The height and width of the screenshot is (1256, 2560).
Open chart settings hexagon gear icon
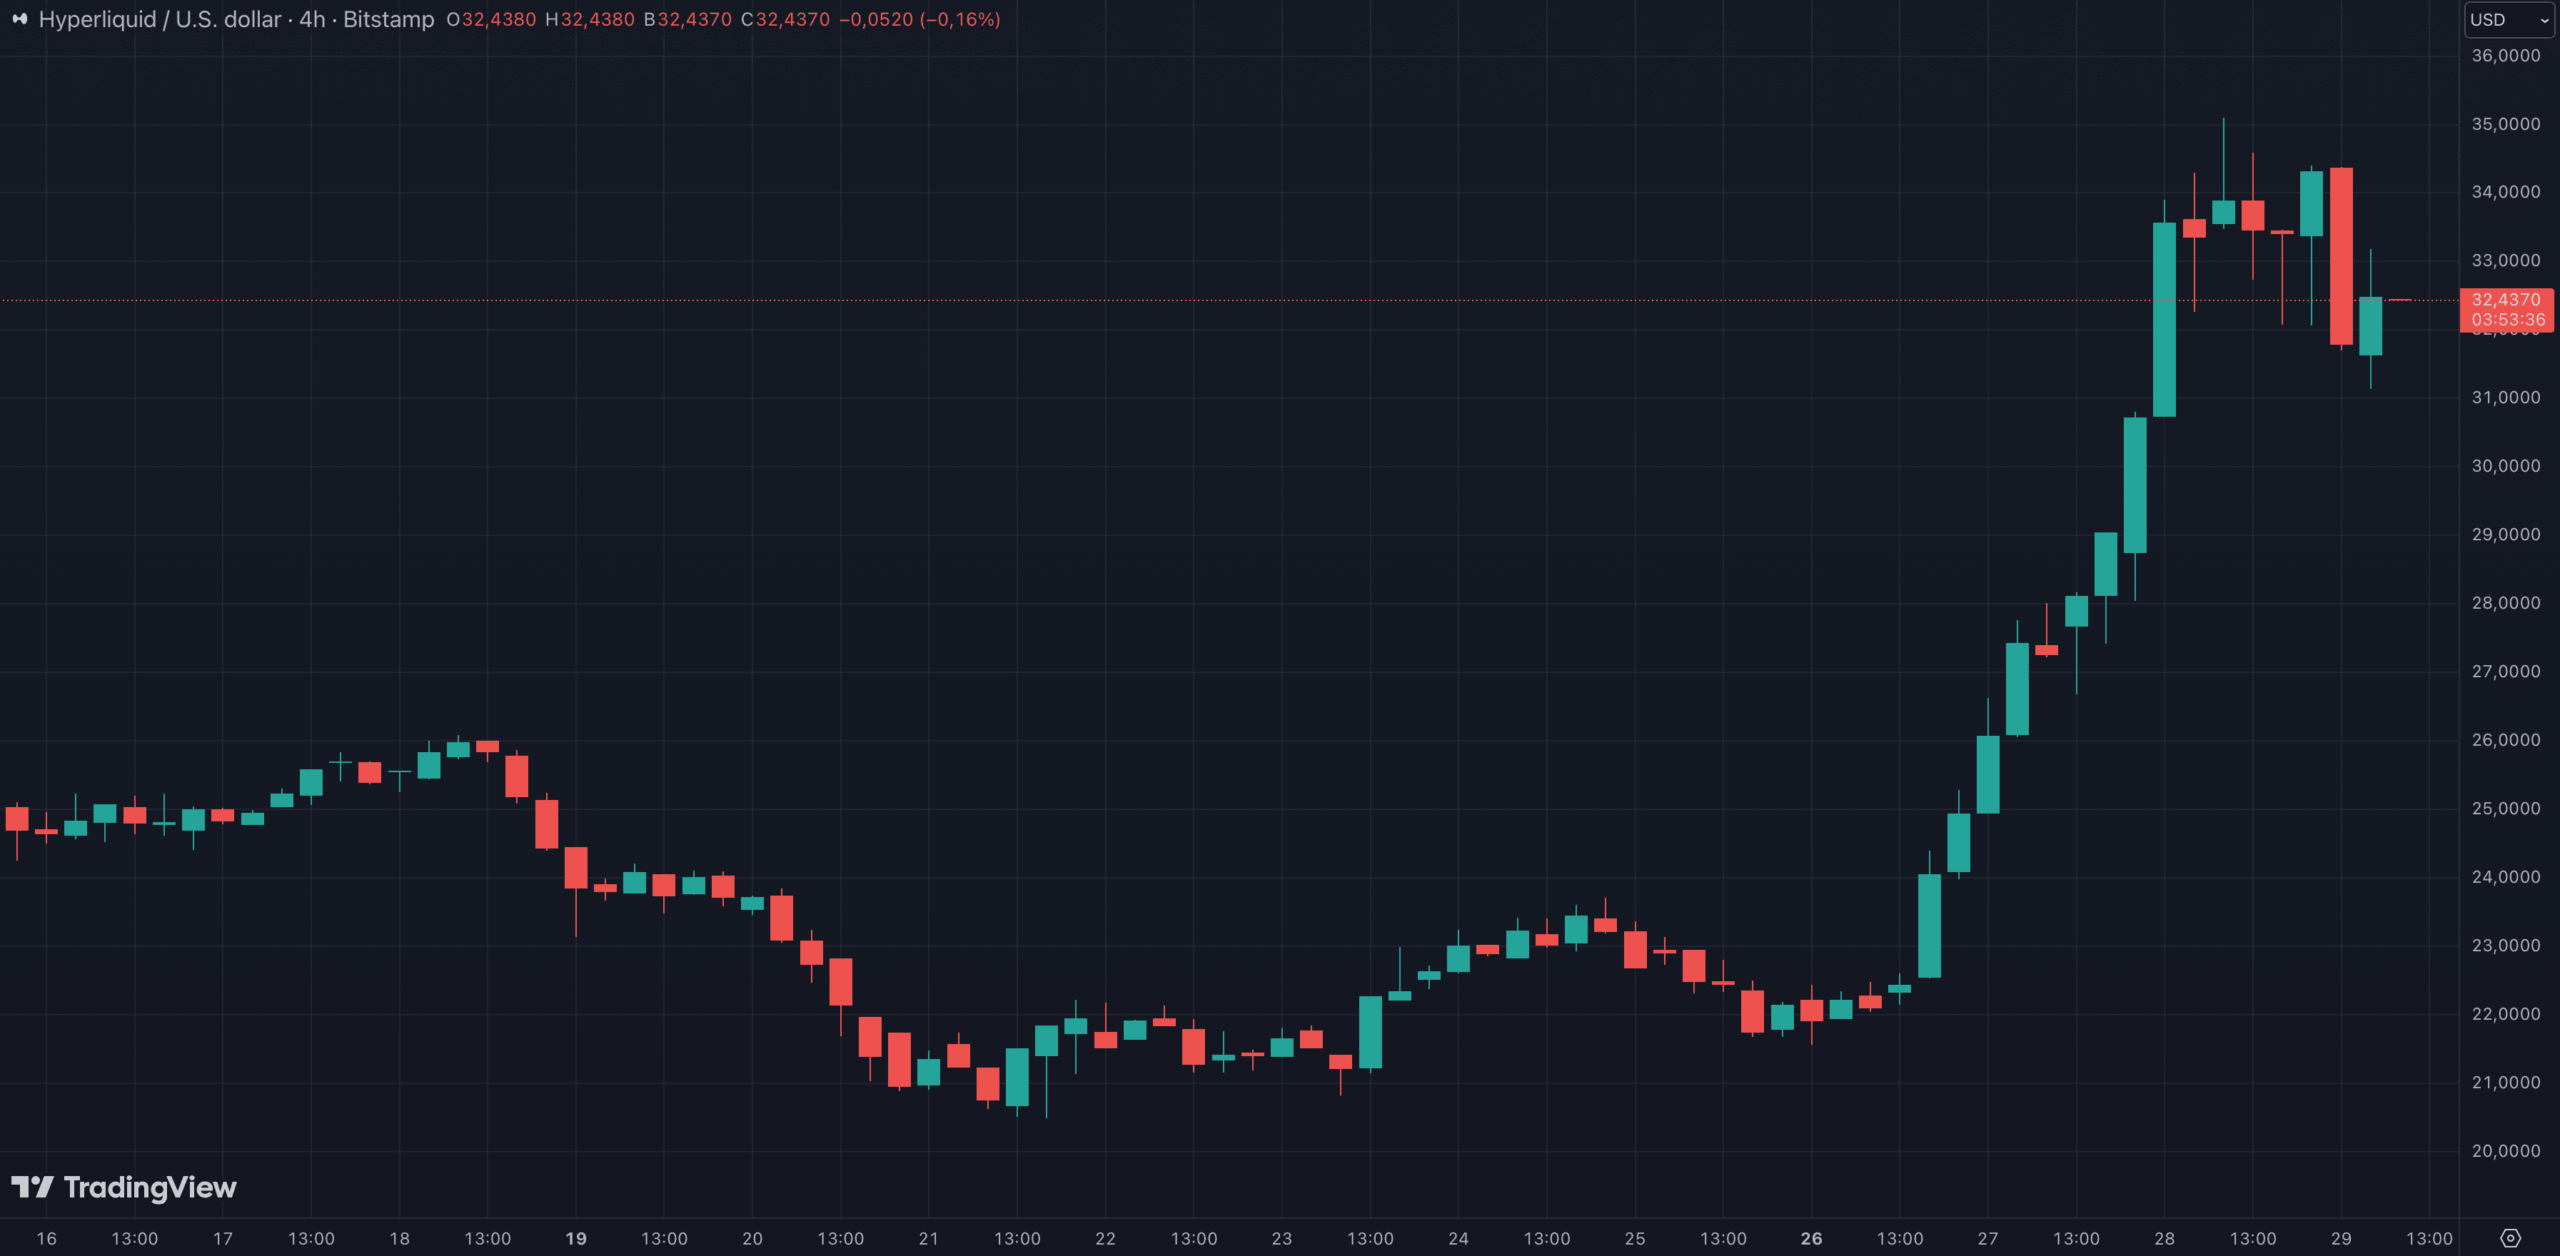click(2510, 1238)
